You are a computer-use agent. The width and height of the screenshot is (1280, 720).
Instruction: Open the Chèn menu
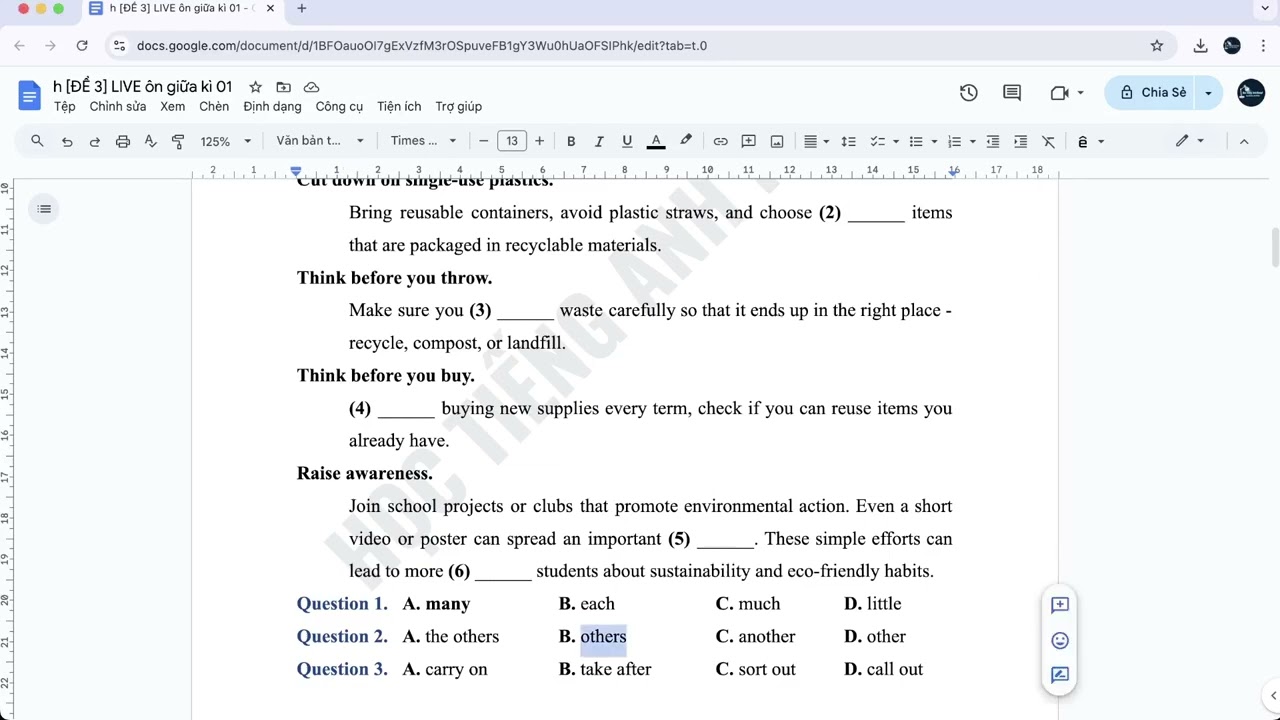pyautogui.click(x=214, y=107)
